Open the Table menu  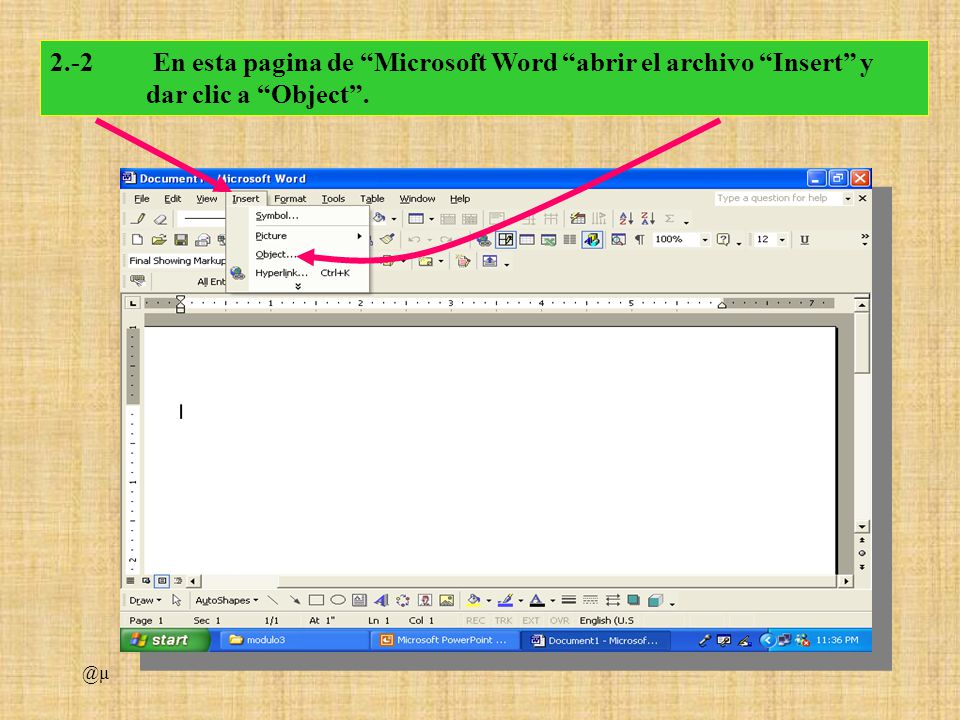(x=372, y=199)
